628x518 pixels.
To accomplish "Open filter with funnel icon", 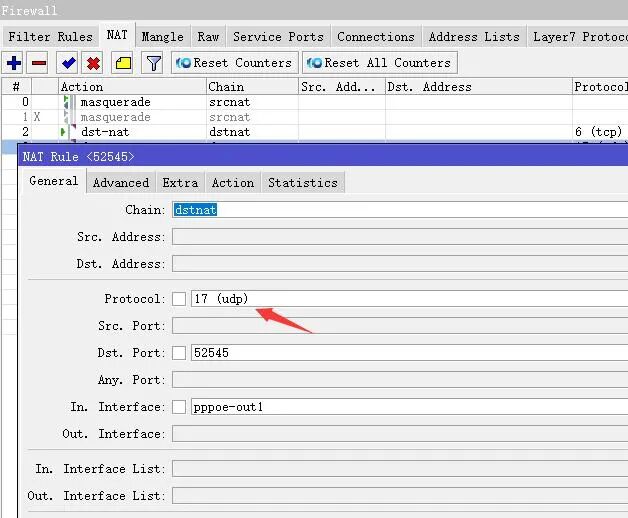I will click(154, 63).
